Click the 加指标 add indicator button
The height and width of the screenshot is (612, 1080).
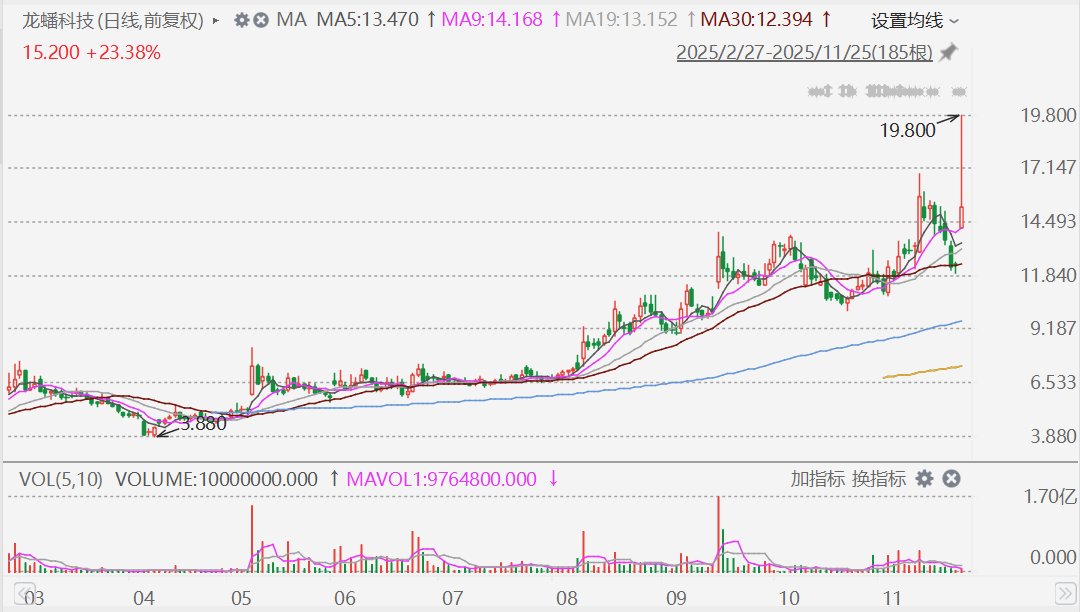817,479
